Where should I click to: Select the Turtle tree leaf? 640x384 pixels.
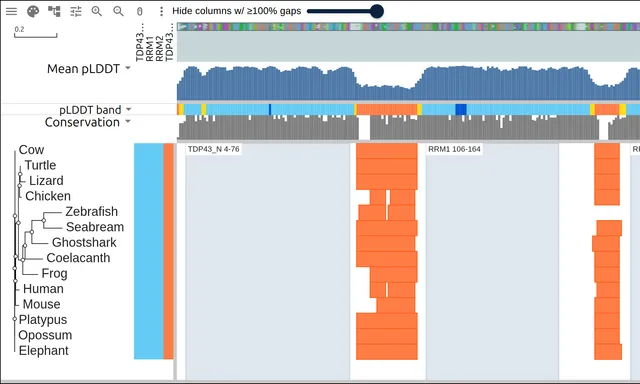(x=40, y=165)
